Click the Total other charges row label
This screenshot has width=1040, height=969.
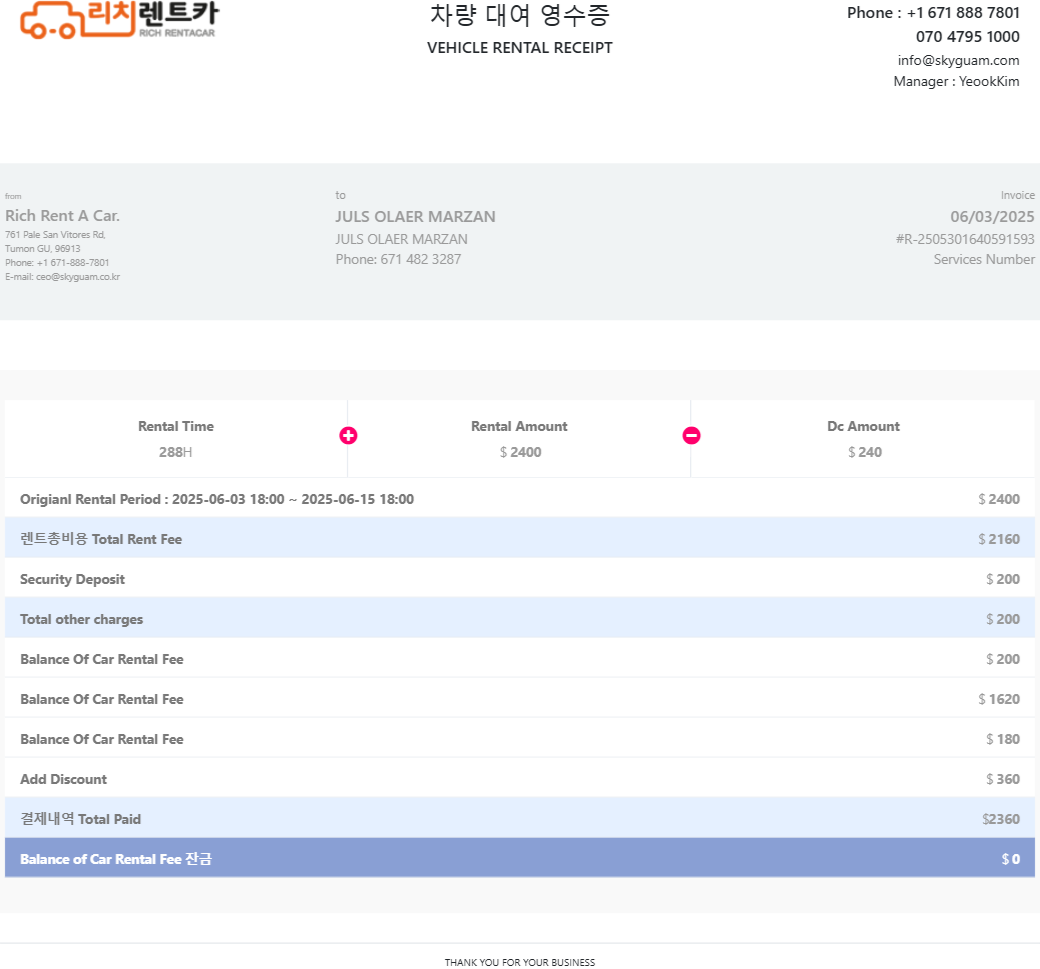[82, 619]
